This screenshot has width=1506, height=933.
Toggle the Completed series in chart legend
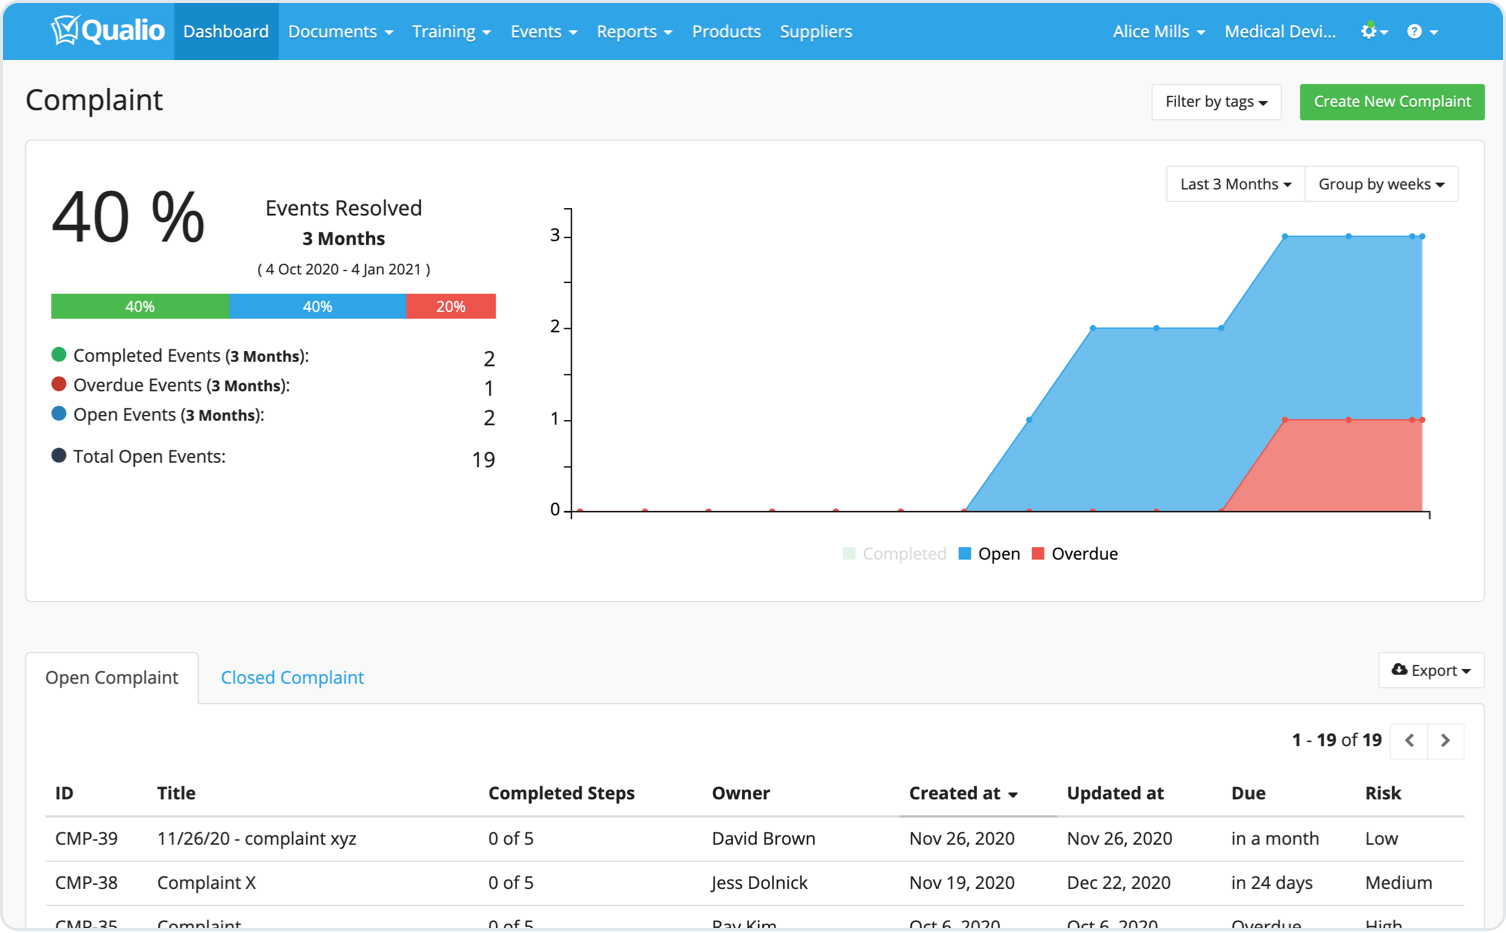pyautogui.click(x=893, y=553)
